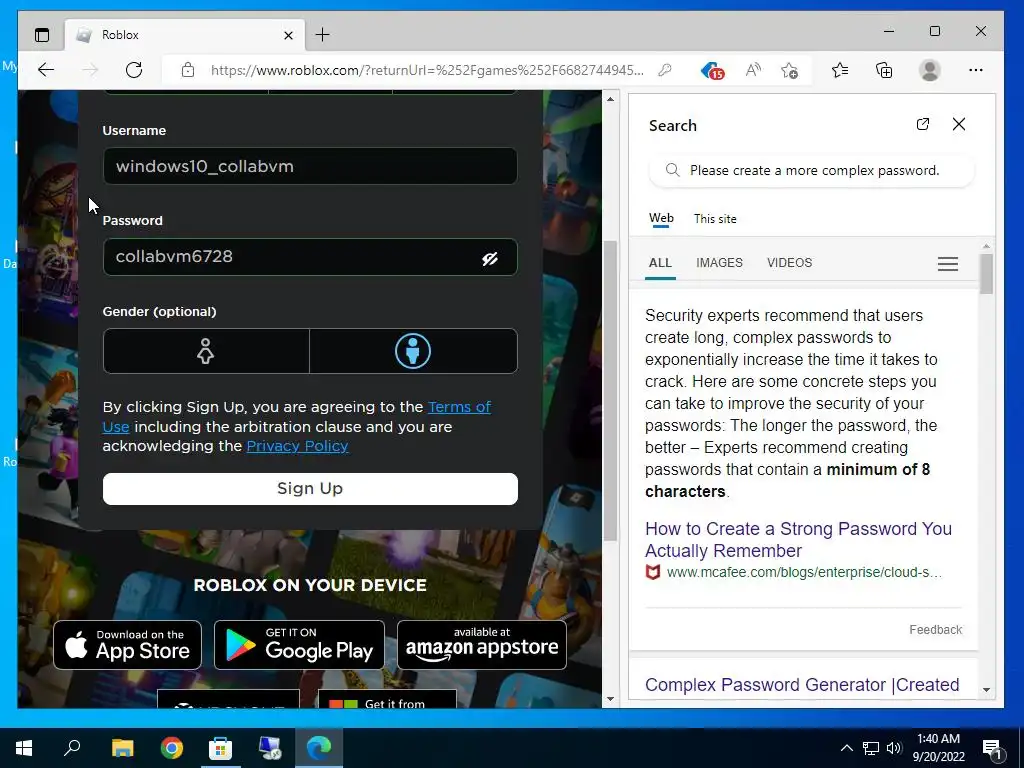1024x768 pixels.
Task: Open a new browser tab
Action: (x=323, y=35)
